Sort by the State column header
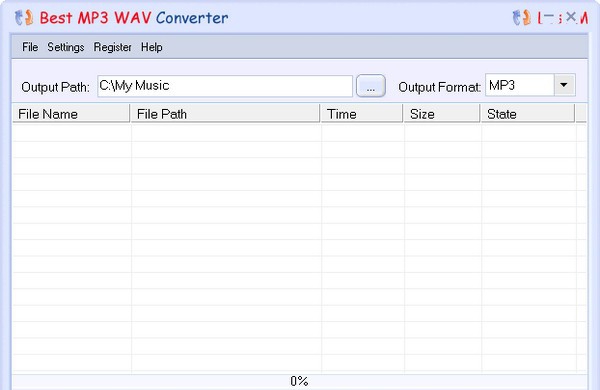Viewport: 600px width, 390px height. pyautogui.click(x=528, y=114)
